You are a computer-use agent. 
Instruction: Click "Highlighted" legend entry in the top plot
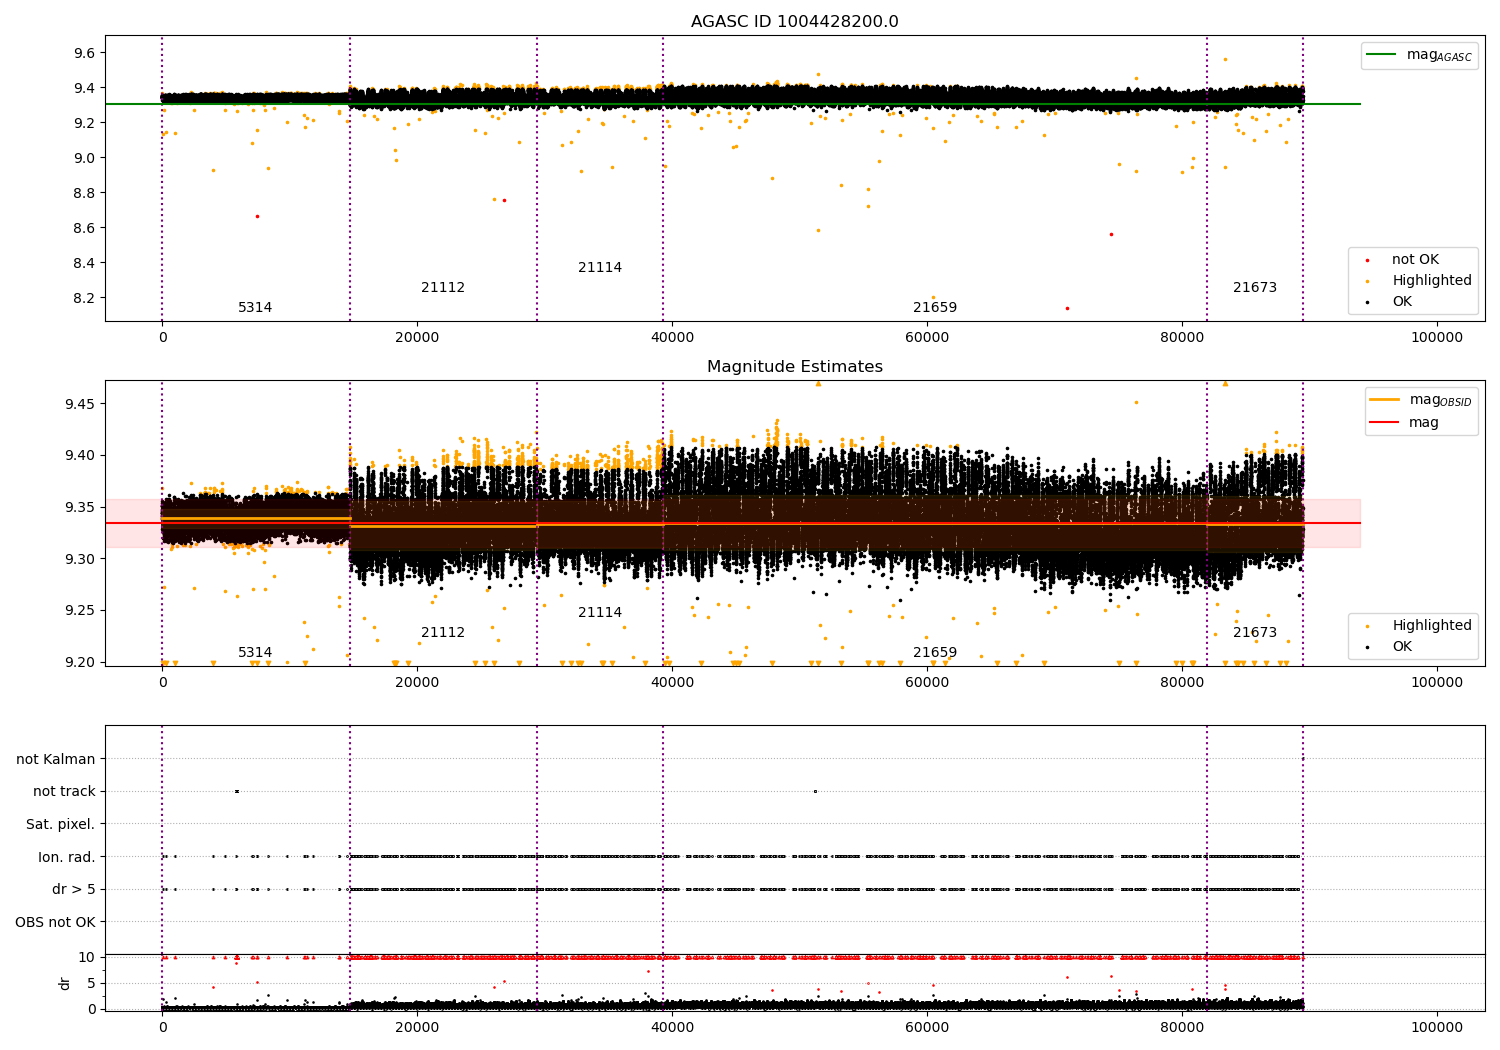(x=1431, y=281)
